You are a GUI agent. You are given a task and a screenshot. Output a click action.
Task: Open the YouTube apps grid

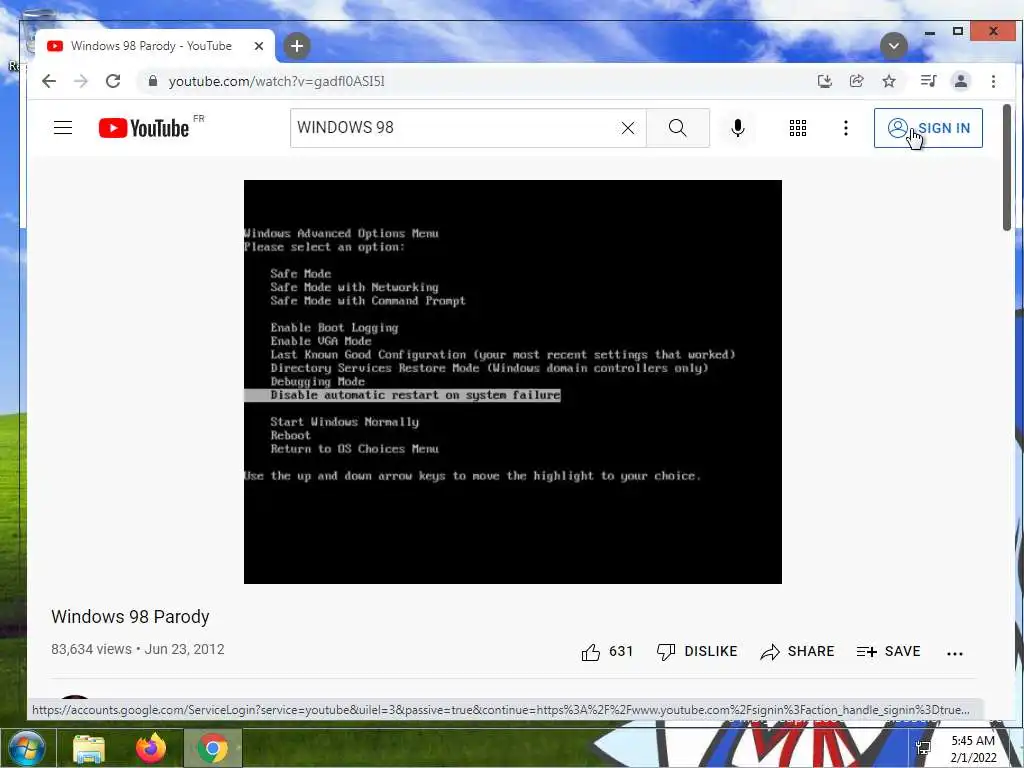tap(798, 128)
